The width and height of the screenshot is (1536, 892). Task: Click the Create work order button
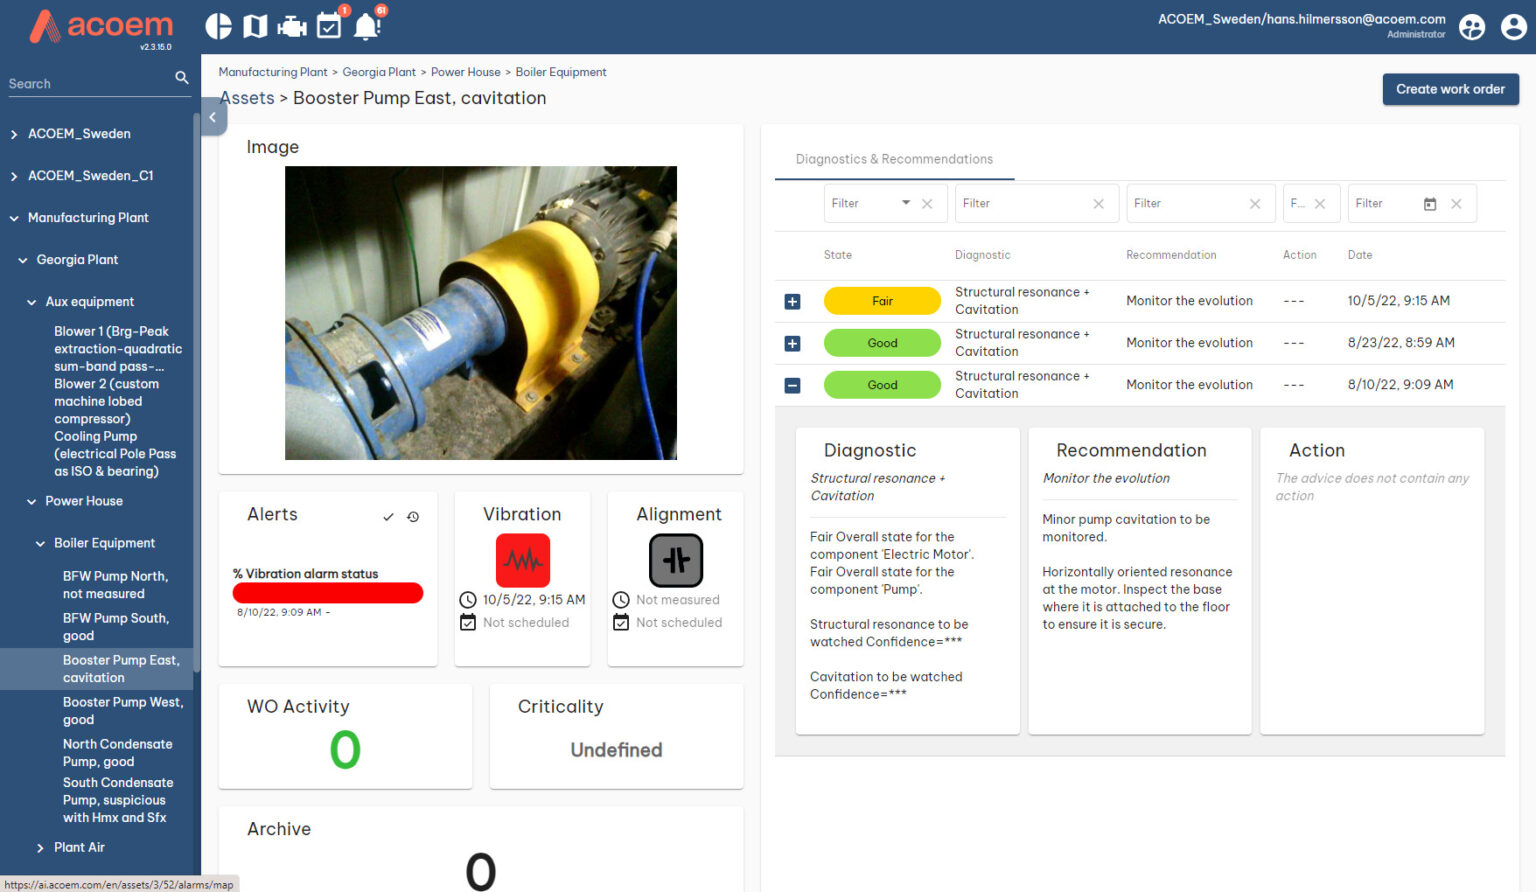coord(1450,89)
